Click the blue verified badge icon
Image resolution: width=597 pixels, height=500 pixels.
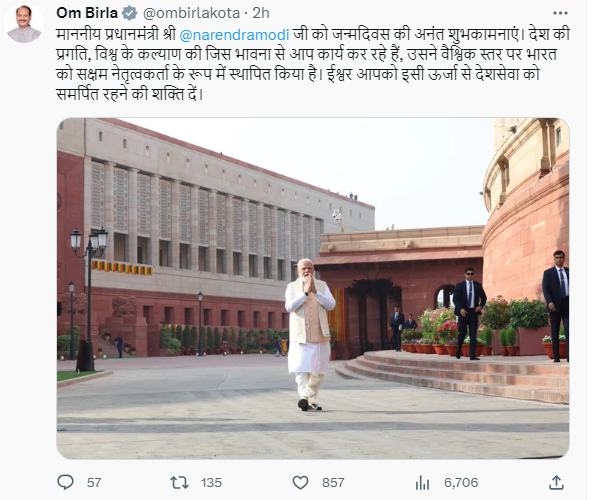(129, 13)
